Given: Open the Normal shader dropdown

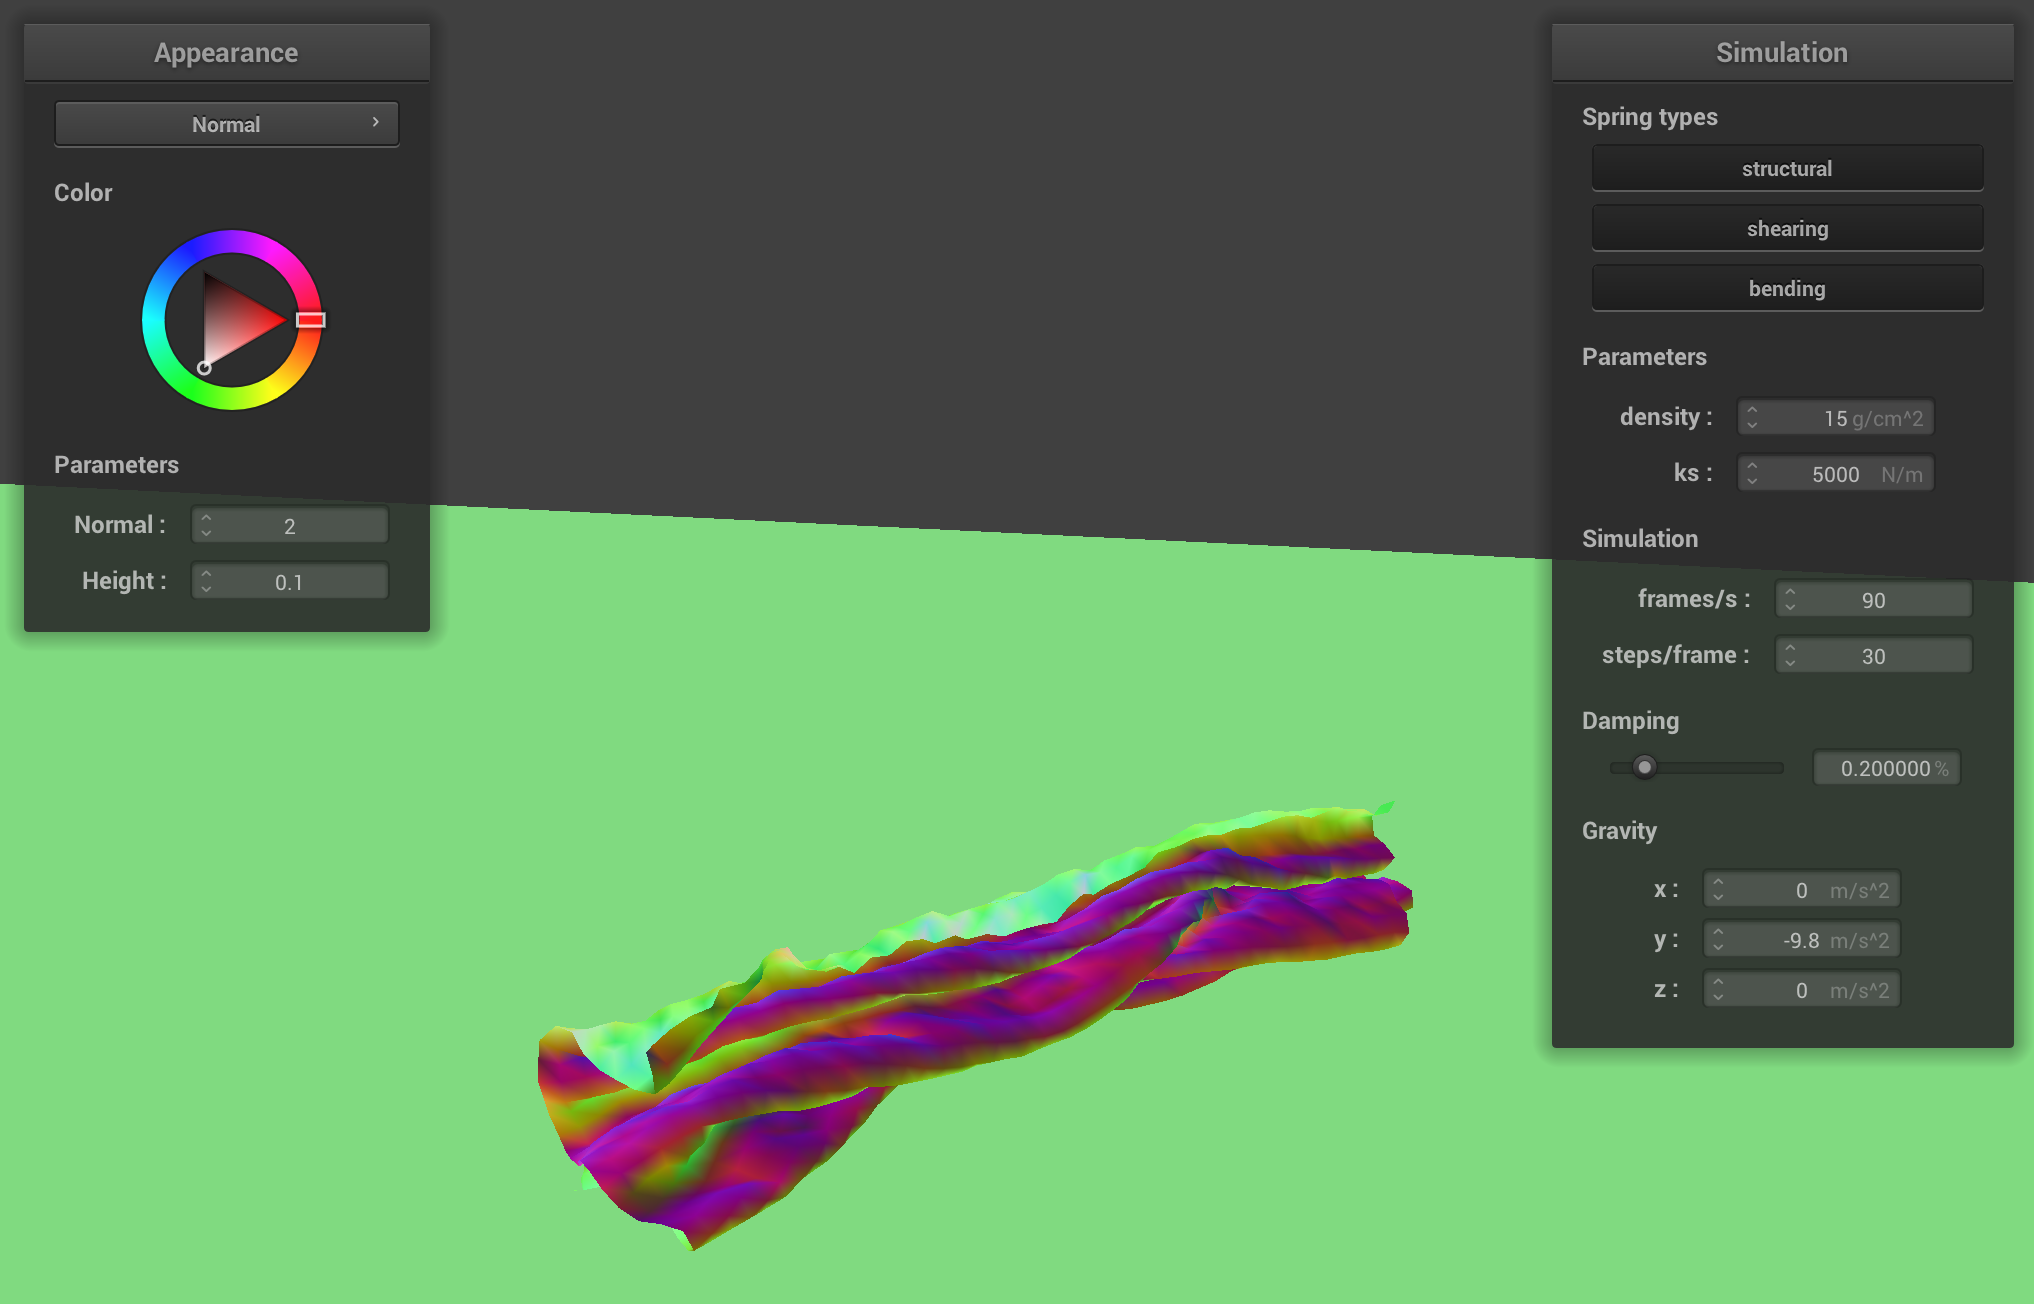Looking at the screenshot, I should tap(227, 124).
